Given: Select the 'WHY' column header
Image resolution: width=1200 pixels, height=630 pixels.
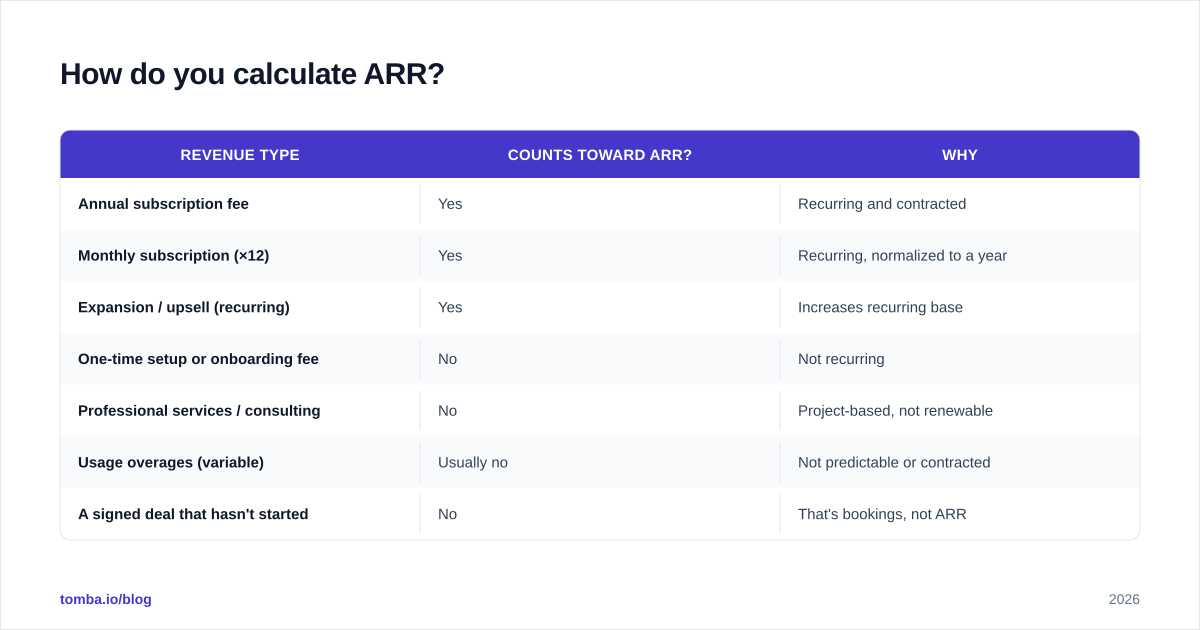Looking at the screenshot, I should point(960,155).
